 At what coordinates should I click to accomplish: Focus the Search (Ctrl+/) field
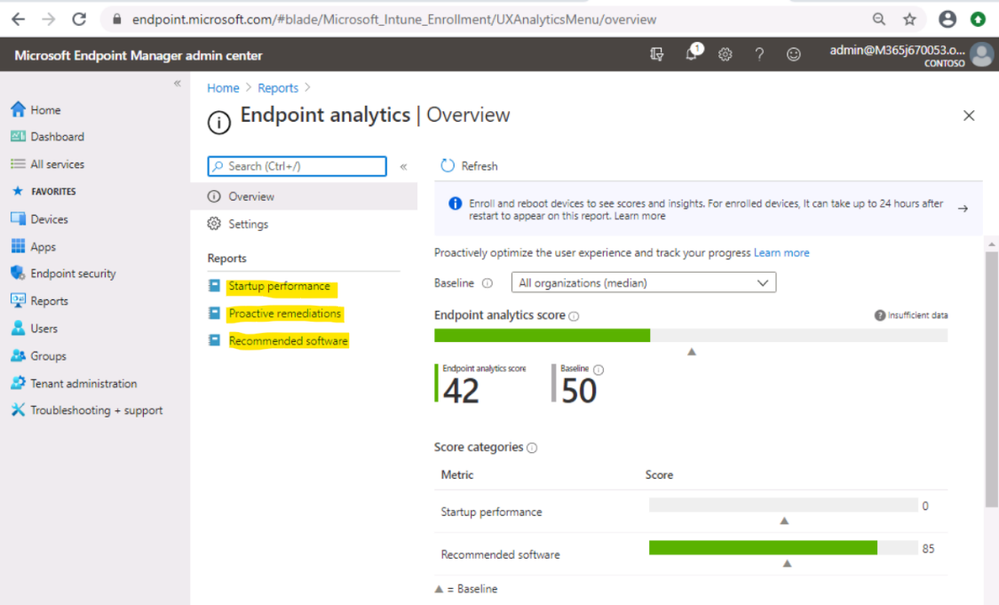297,166
